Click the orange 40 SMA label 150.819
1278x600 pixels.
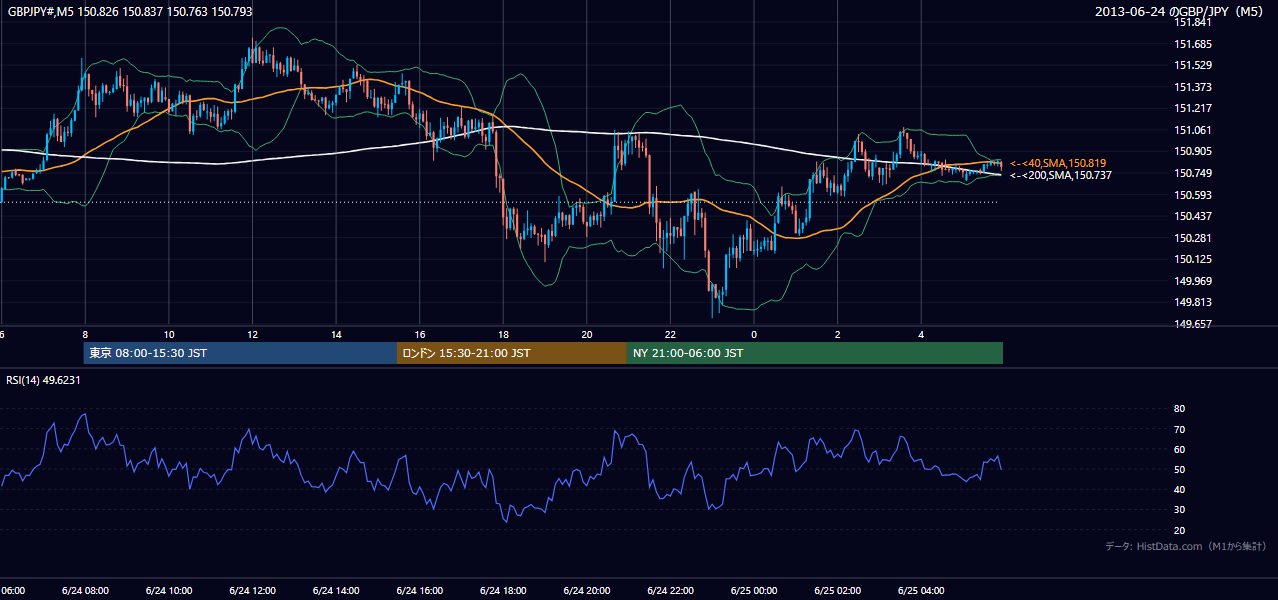(x=1058, y=163)
